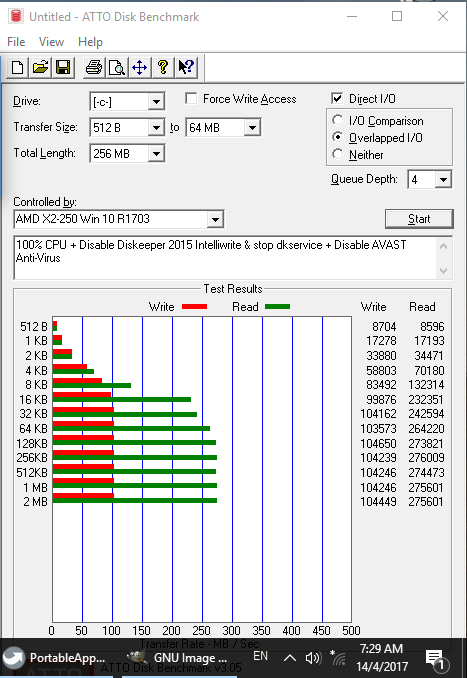Open the Help menu
Screen dimensions: 467x678
pyautogui.click(x=90, y=42)
